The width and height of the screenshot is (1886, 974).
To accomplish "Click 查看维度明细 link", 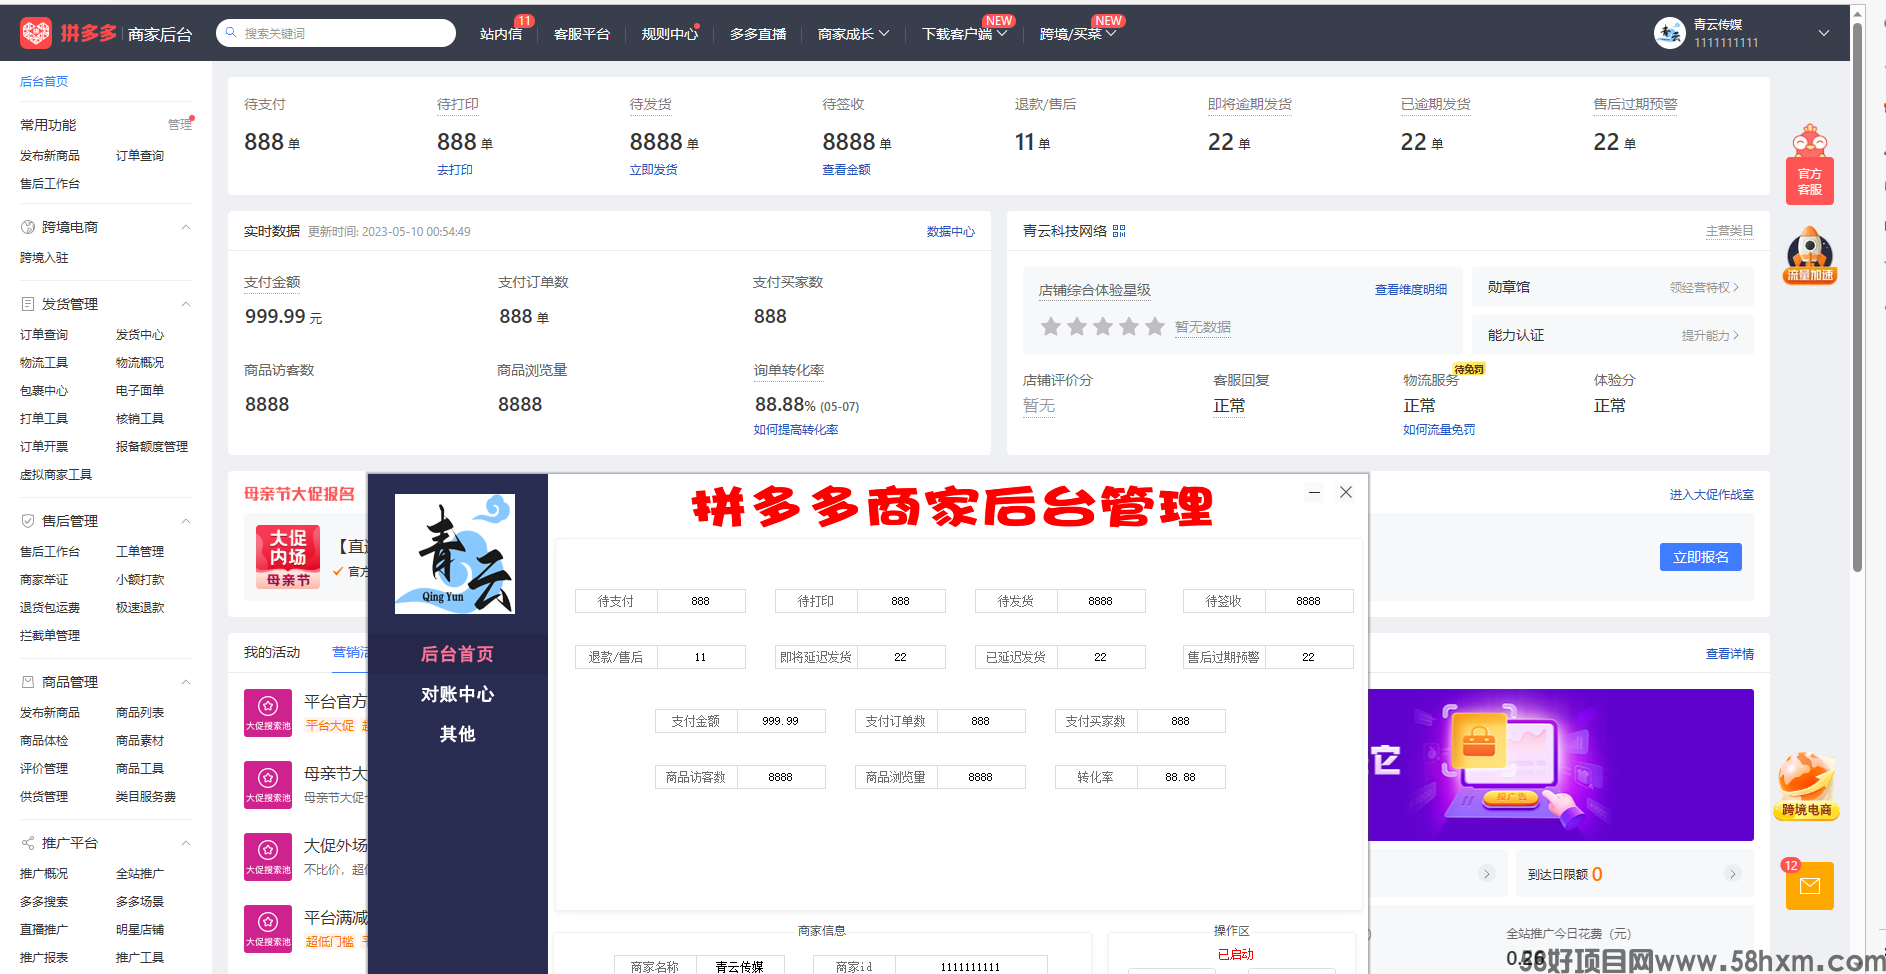I will click(1410, 290).
